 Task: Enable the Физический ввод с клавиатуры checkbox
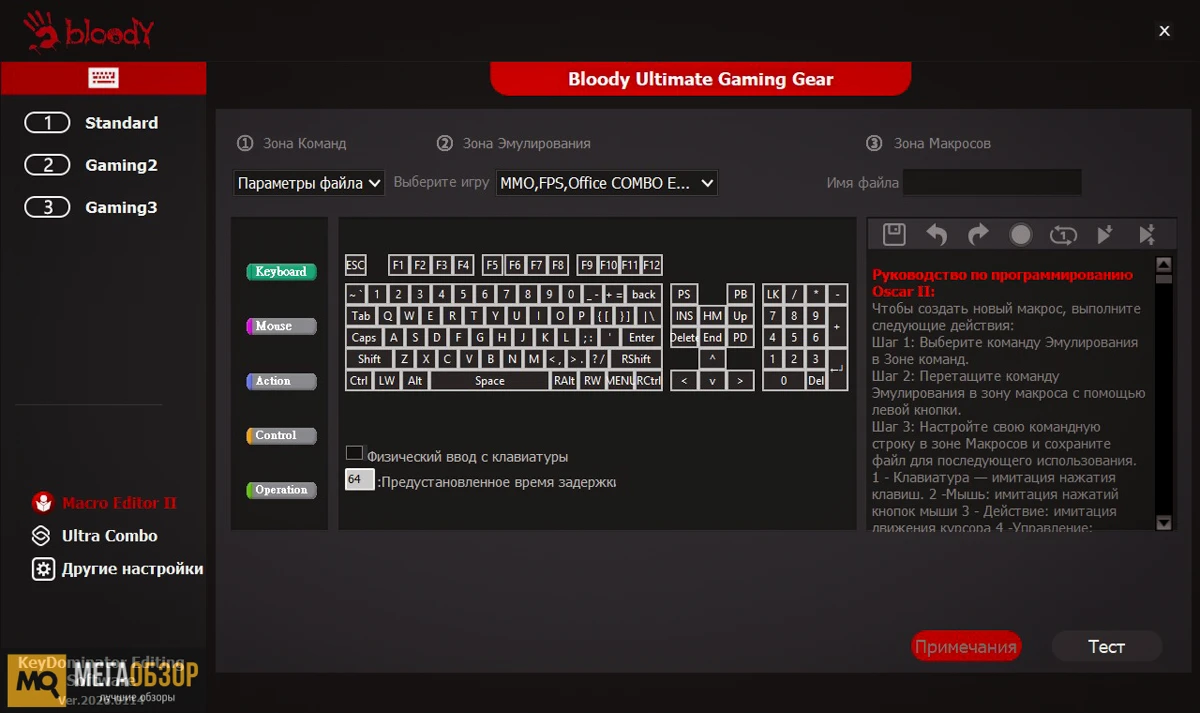click(x=354, y=454)
